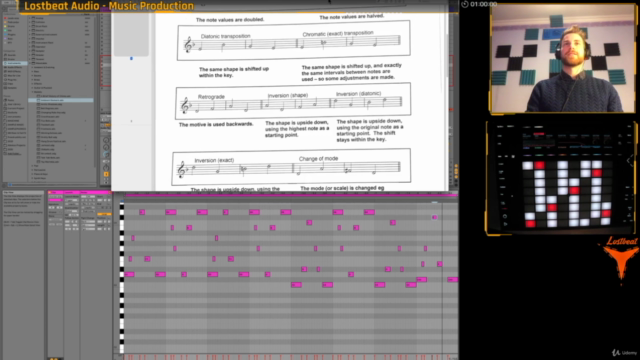Click the velocity lane below piano roll

click(290, 357)
